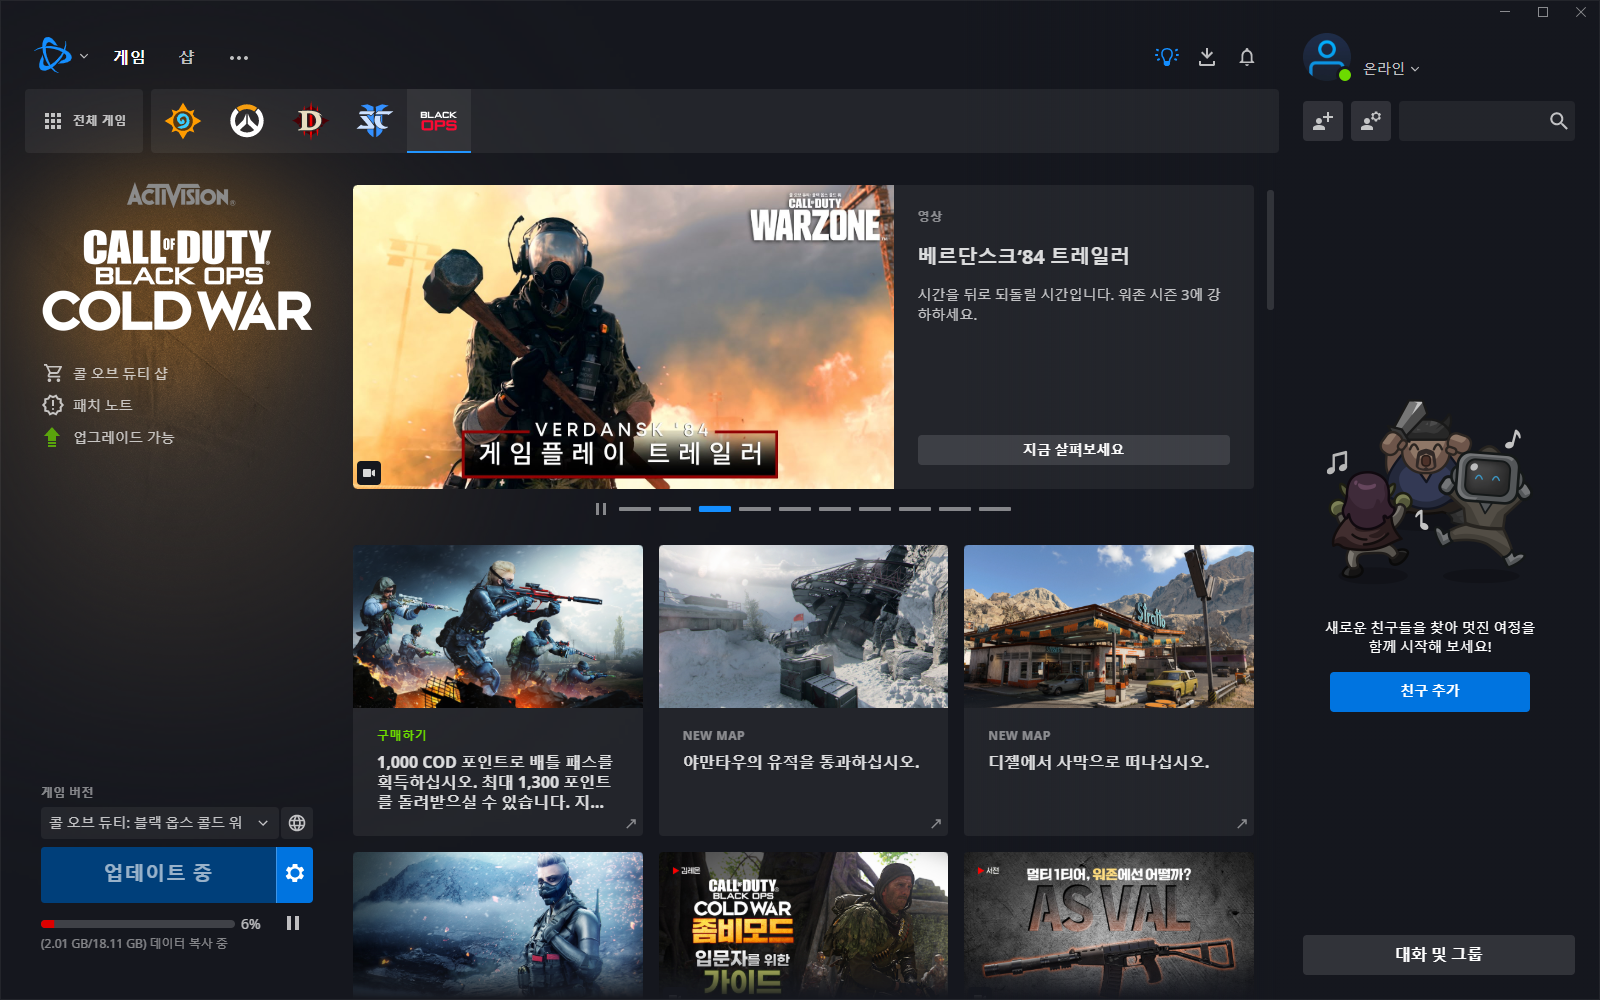Click the globe region icon
This screenshot has height=1000, width=1600.
297,823
